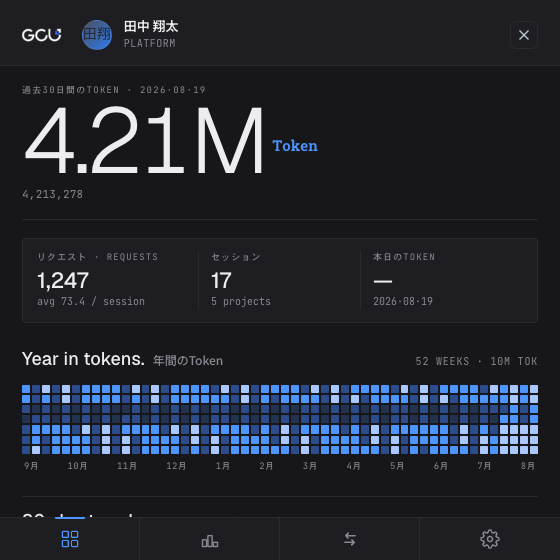Click the avg 73.4 / session text
Screen dimensions: 560x560
point(91,301)
